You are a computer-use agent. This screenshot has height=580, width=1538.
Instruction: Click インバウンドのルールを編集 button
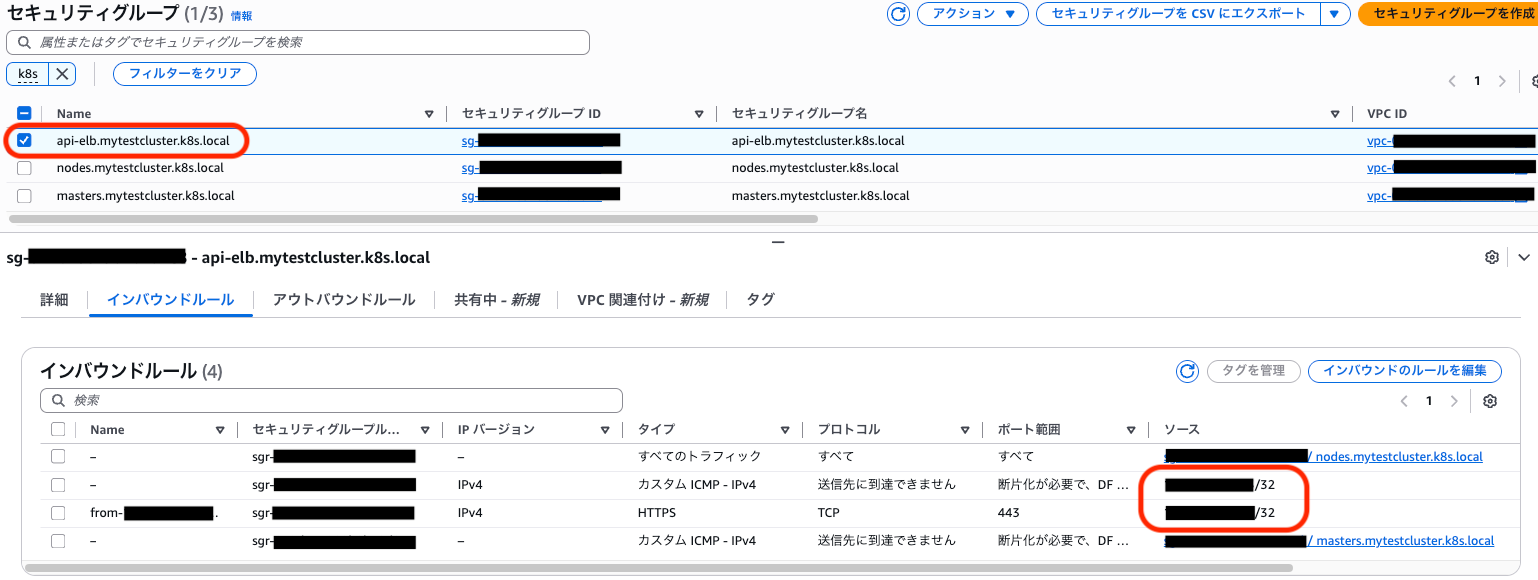1404,371
